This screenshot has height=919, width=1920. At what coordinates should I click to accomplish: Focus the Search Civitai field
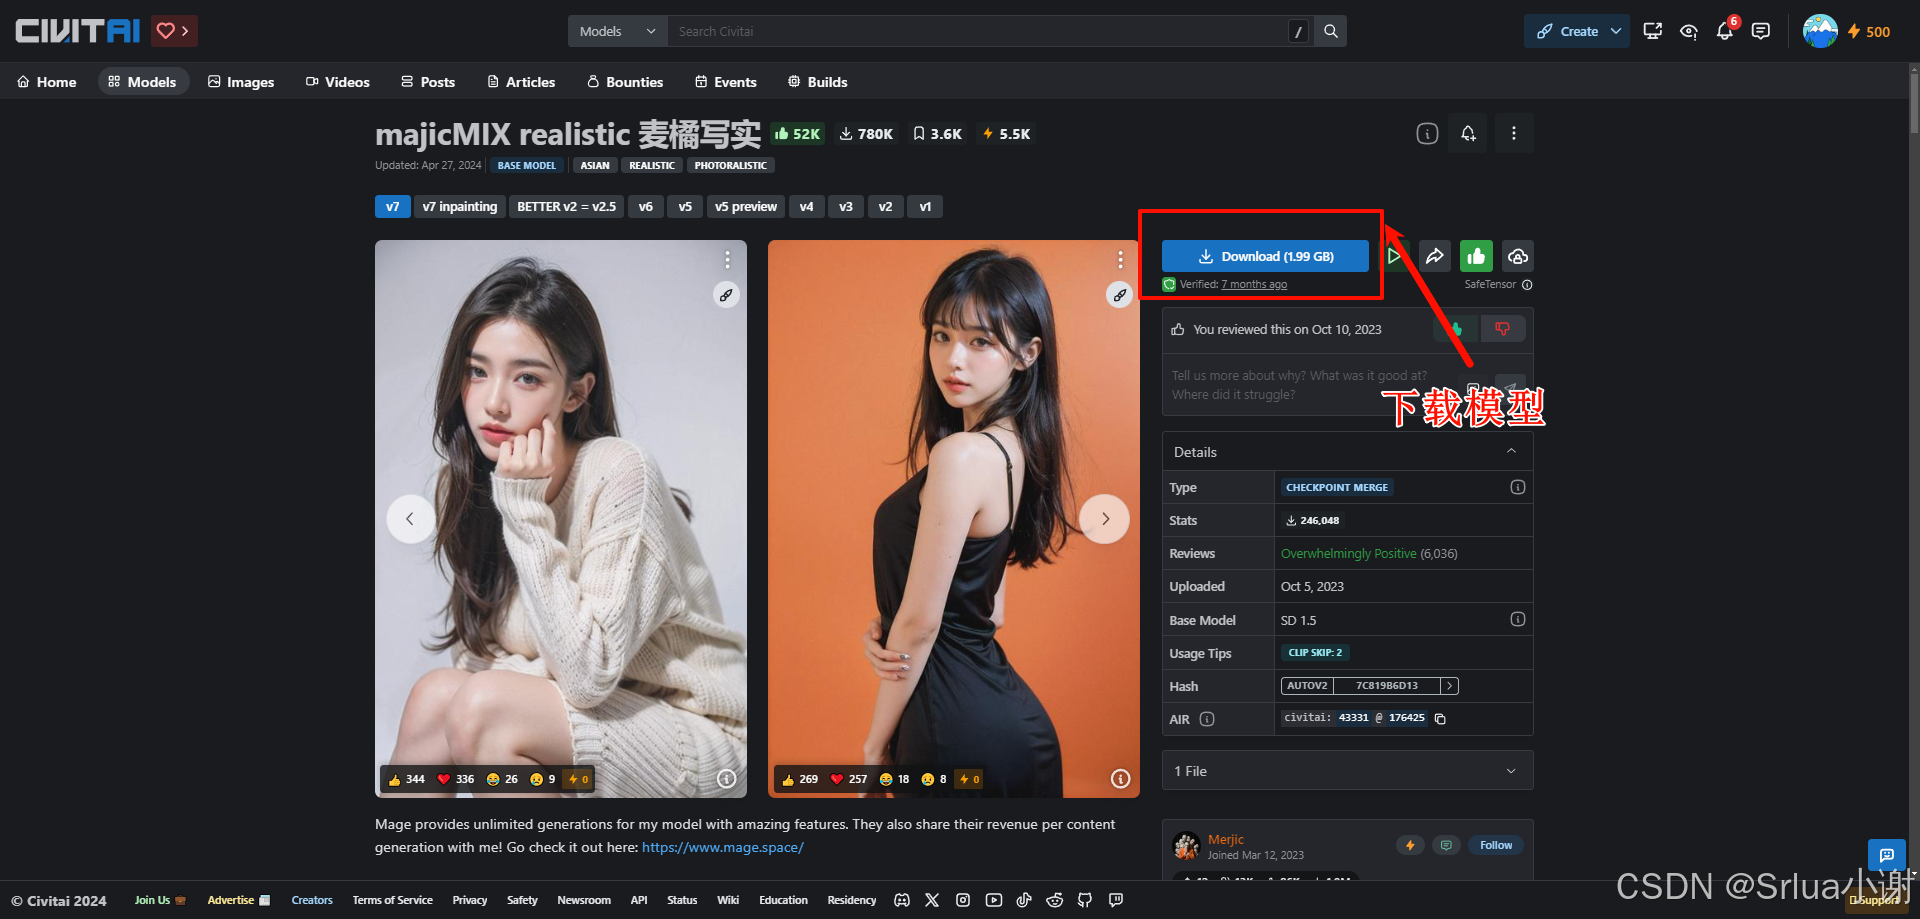point(980,31)
